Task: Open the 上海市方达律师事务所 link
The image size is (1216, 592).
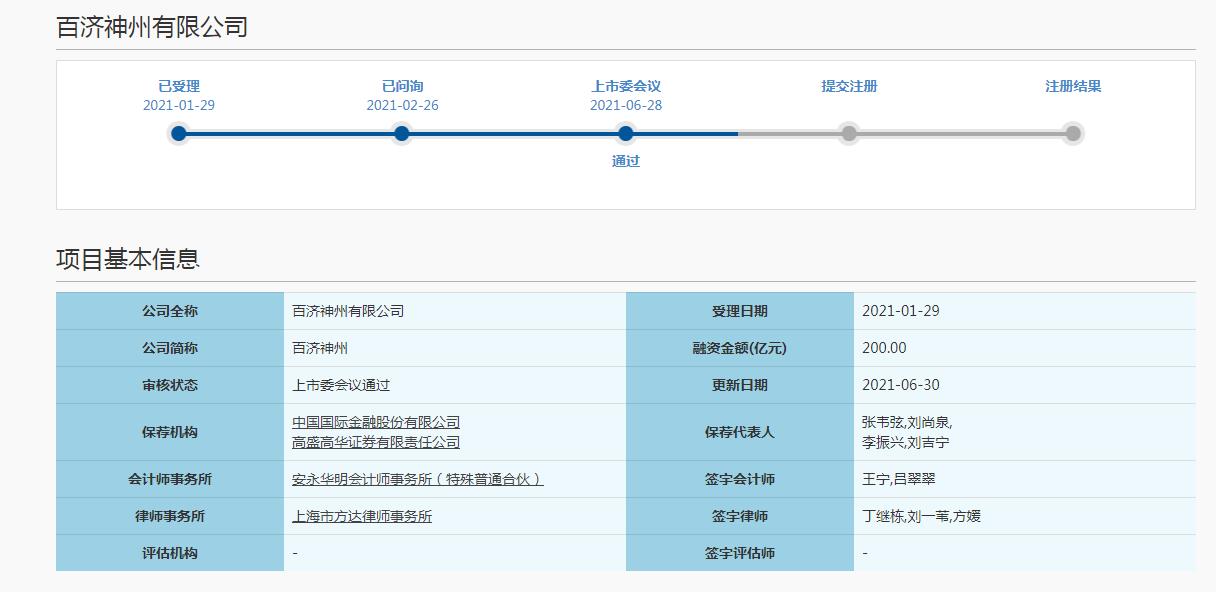Action: point(362,517)
